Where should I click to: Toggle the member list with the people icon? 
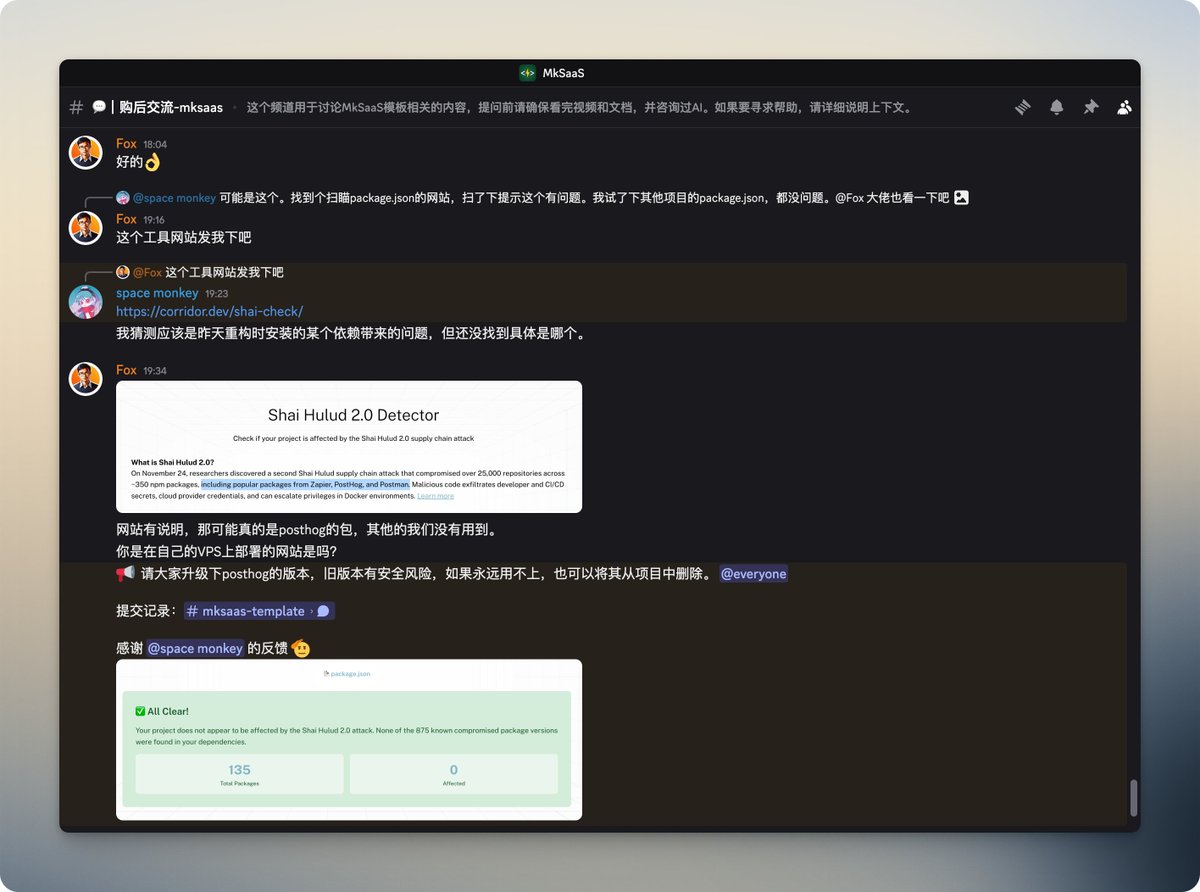pyautogui.click(x=1124, y=107)
